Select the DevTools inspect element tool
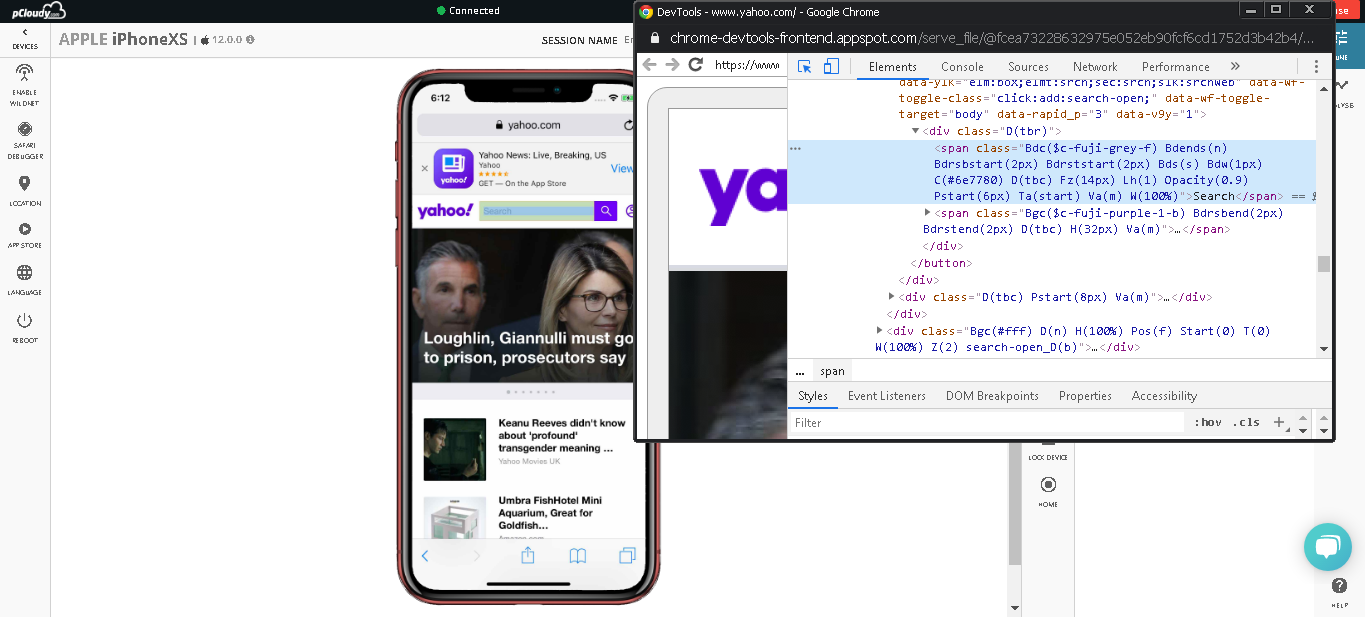The image size is (1365, 617). point(804,67)
